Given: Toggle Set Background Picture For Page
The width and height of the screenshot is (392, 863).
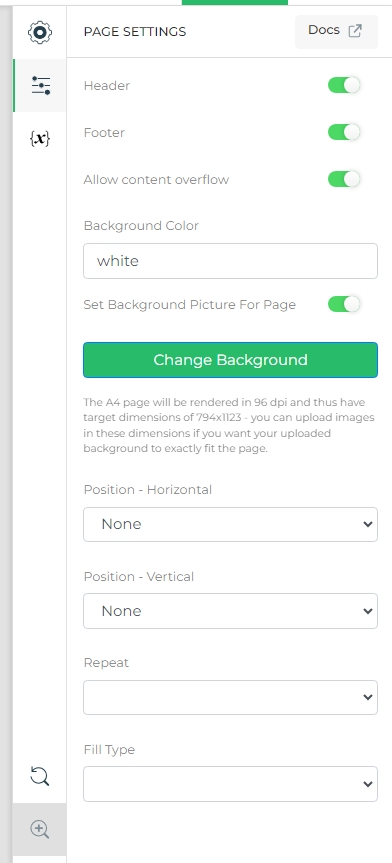Looking at the screenshot, I should coord(344,304).
